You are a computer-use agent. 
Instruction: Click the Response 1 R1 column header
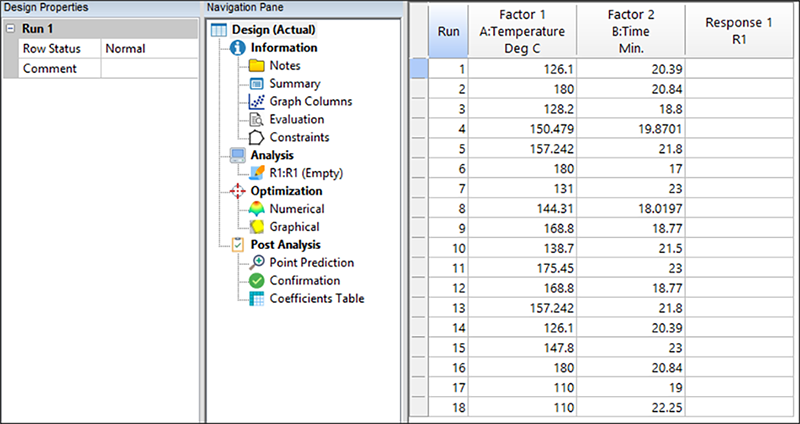click(741, 31)
